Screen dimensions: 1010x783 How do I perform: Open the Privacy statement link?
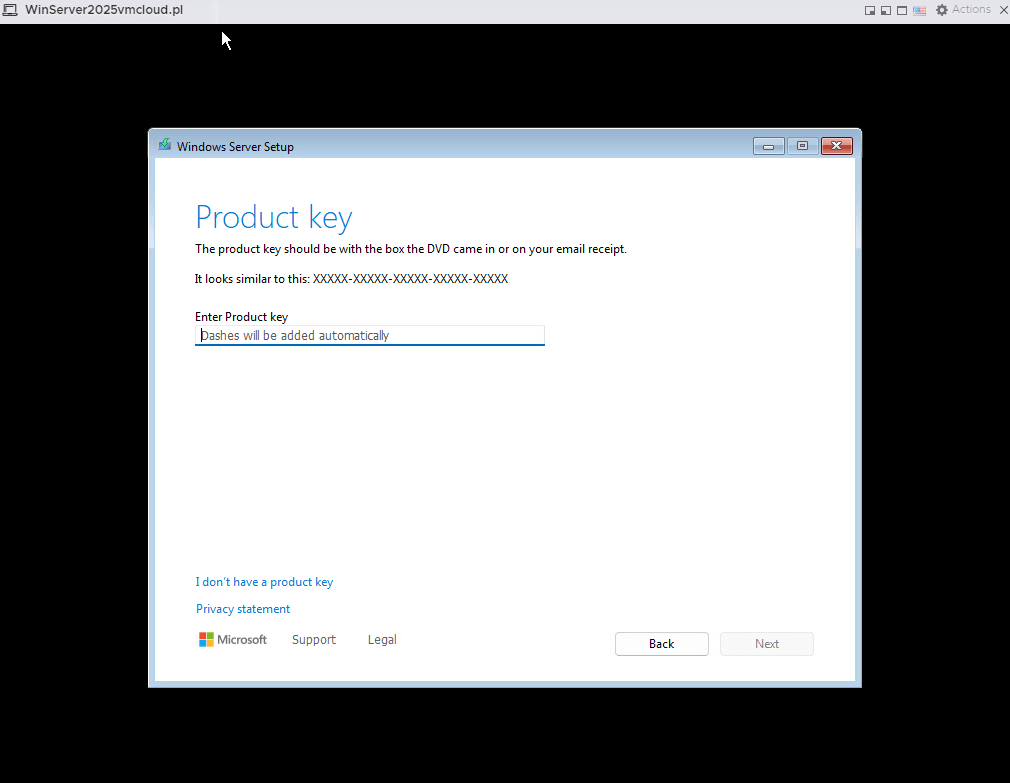[x=243, y=609]
